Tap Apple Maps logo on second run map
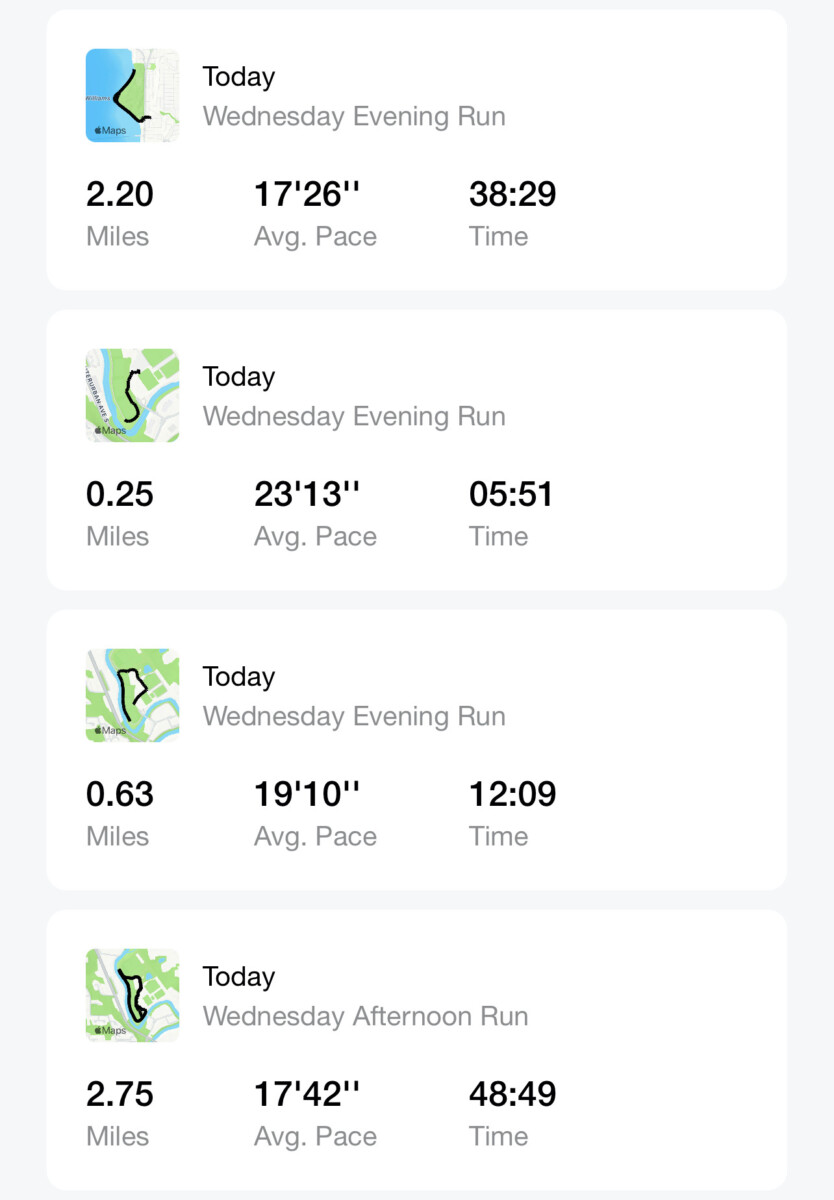The image size is (834, 1200). 110,431
